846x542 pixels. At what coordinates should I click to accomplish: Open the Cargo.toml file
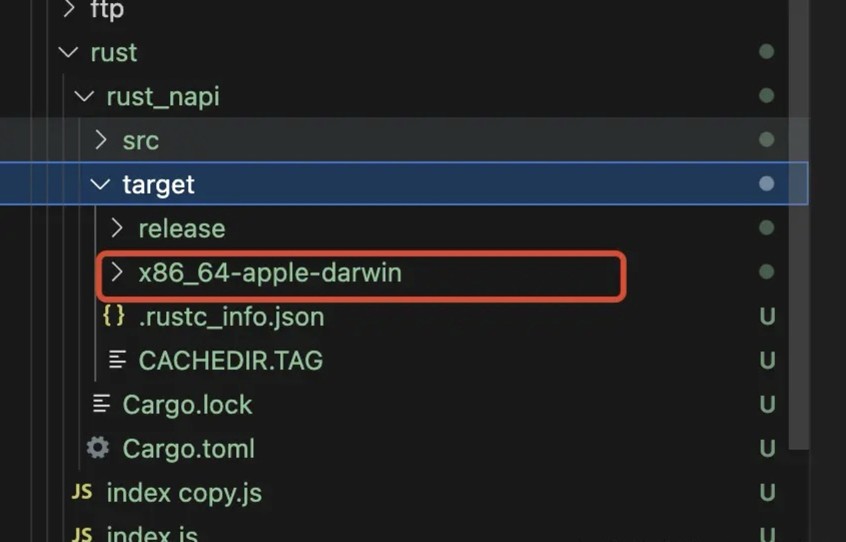click(x=188, y=449)
